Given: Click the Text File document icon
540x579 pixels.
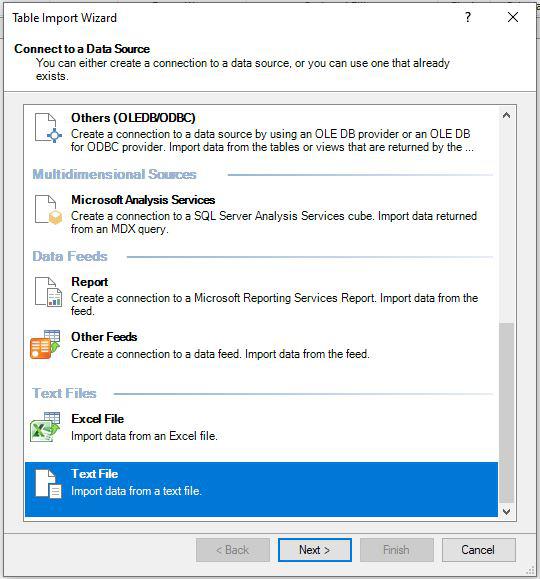Looking at the screenshot, I should pyautogui.click(x=48, y=484).
